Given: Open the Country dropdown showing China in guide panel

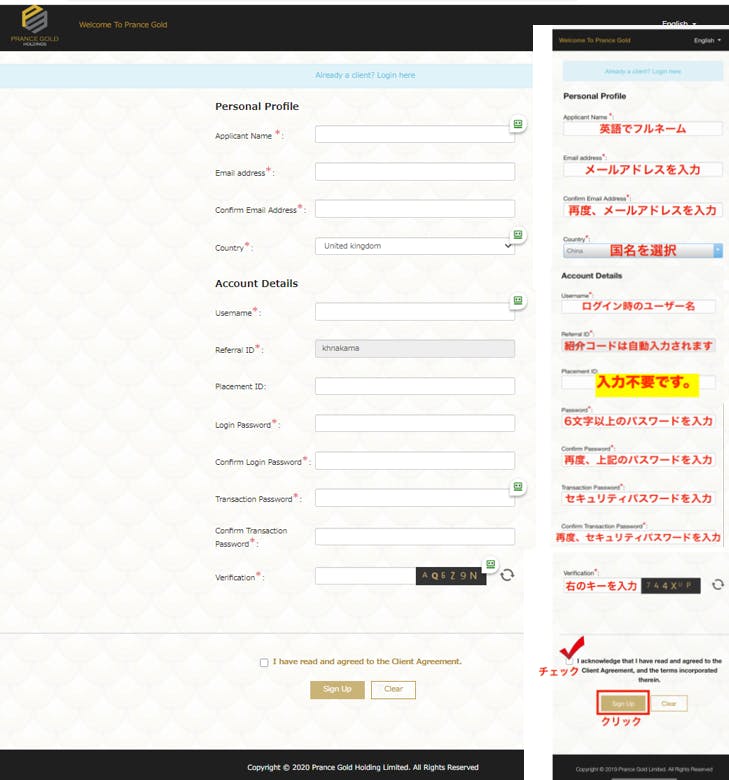Looking at the screenshot, I should point(642,250).
